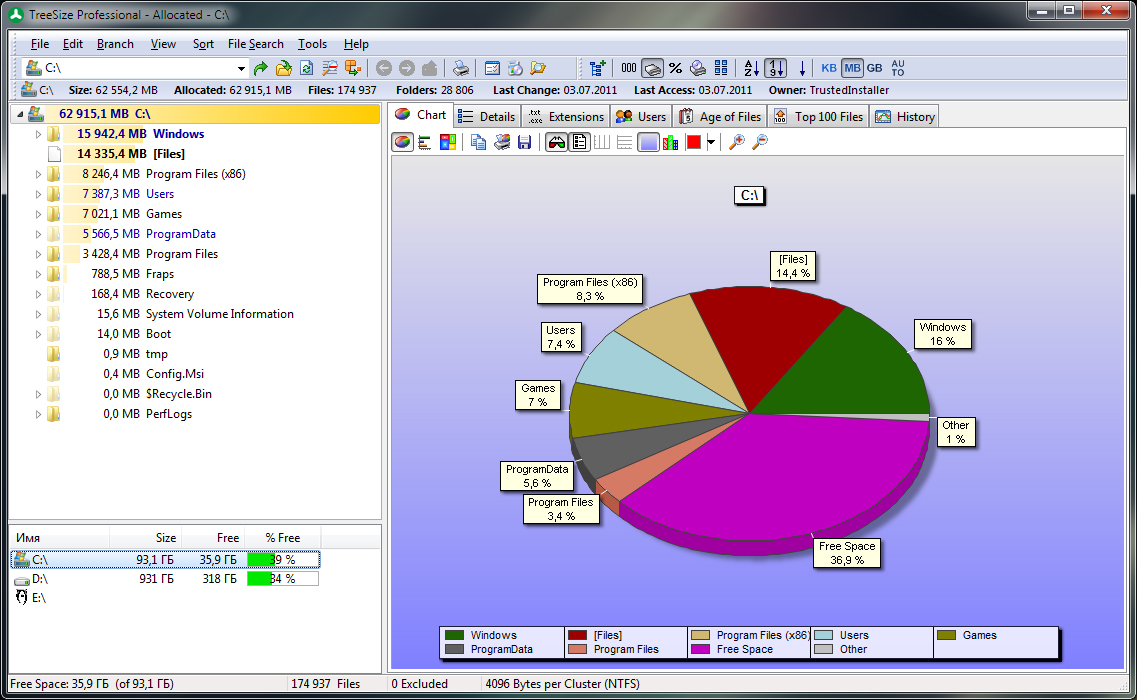Copy the chart to clipboard
The height and width of the screenshot is (700, 1137).
click(x=479, y=142)
